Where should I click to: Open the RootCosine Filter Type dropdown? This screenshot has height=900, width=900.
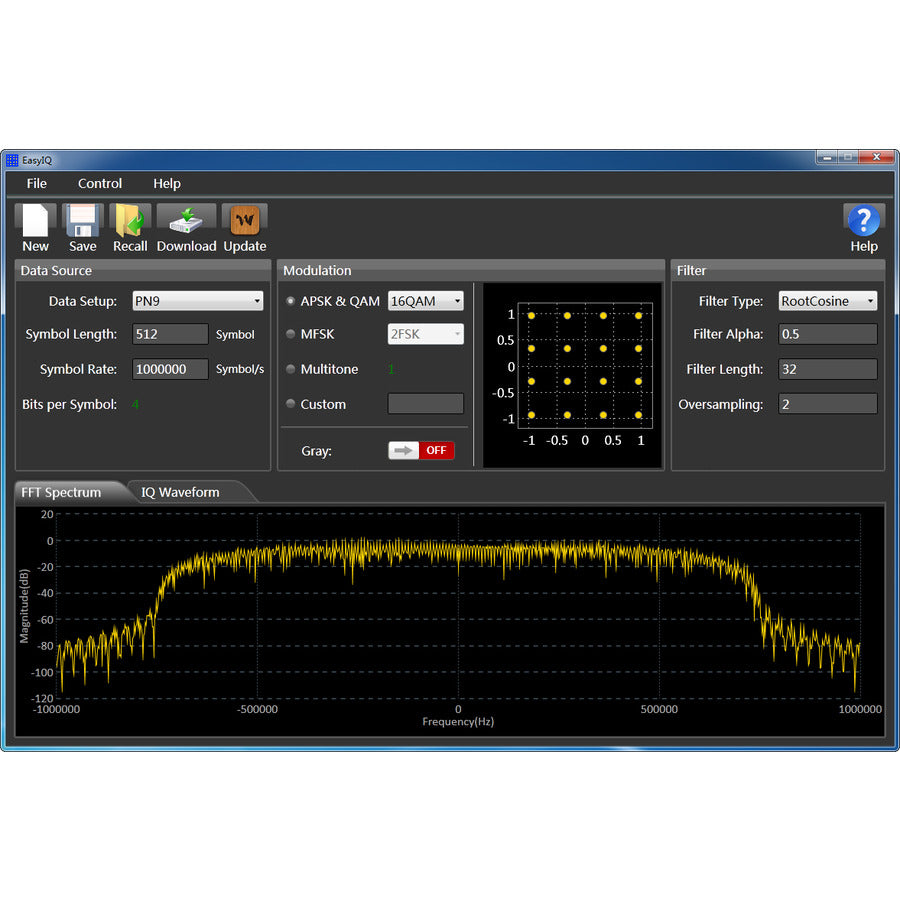(x=828, y=300)
